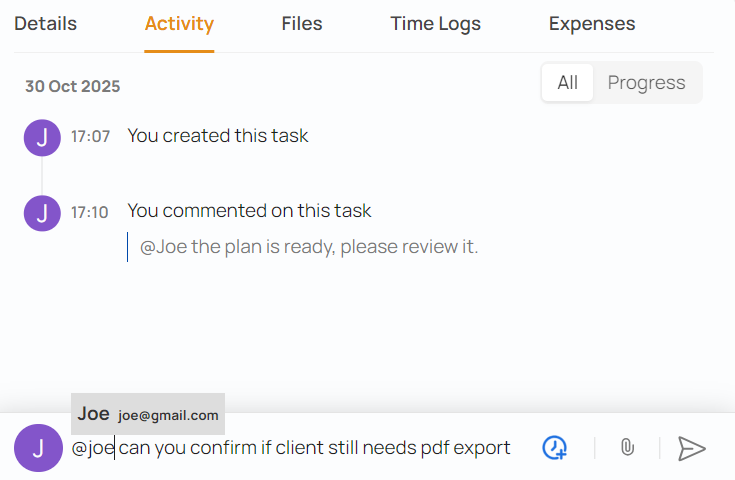Click the clock-plus log time icon
Viewport: 735px width, 480px height.
(x=555, y=448)
